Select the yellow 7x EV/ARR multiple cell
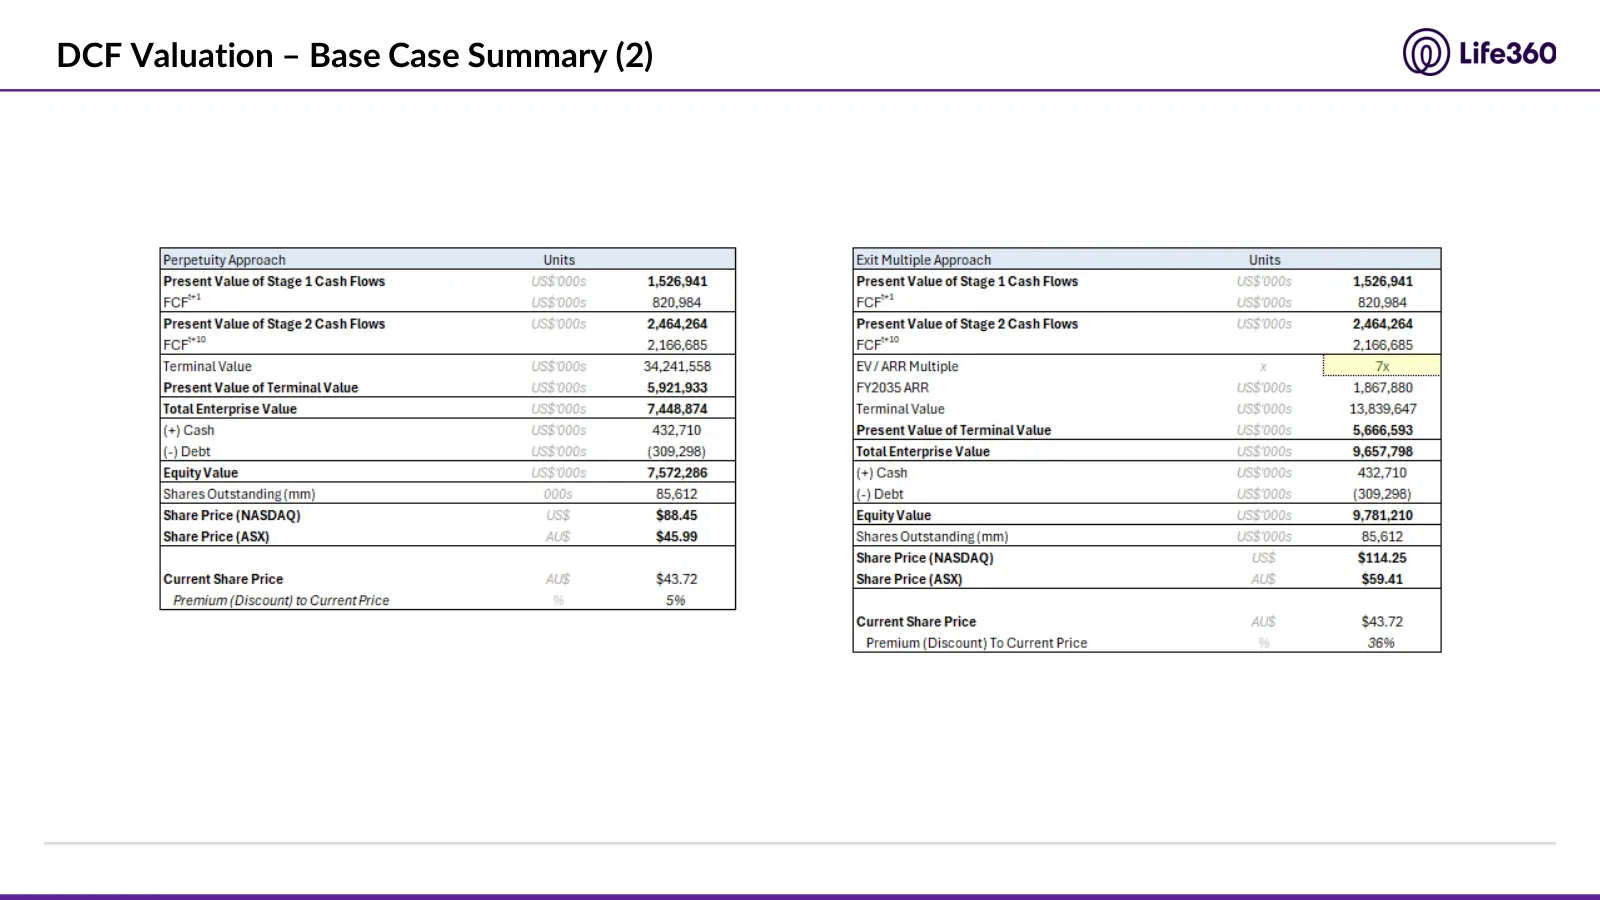This screenshot has width=1600, height=900. [x=1382, y=366]
